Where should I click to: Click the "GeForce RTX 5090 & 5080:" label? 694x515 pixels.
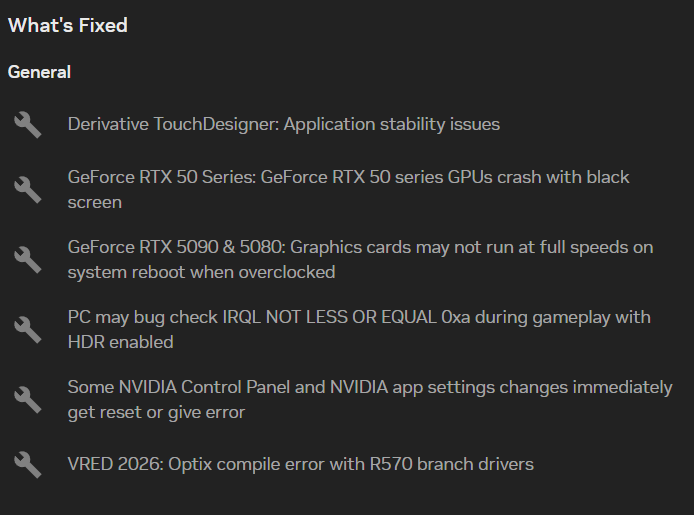pyautogui.click(x=177, y=247)
